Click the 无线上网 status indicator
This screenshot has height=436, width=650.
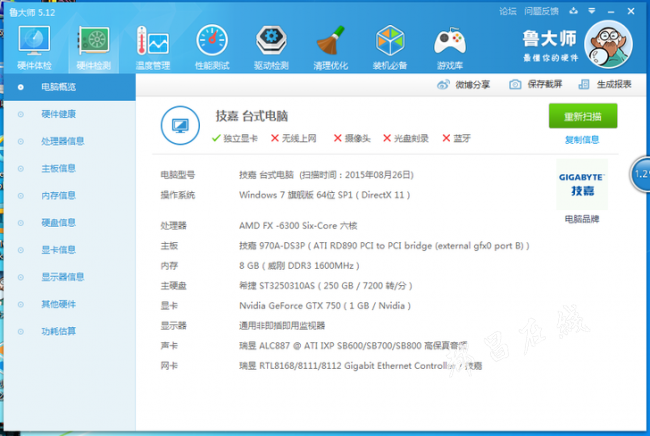293,138
